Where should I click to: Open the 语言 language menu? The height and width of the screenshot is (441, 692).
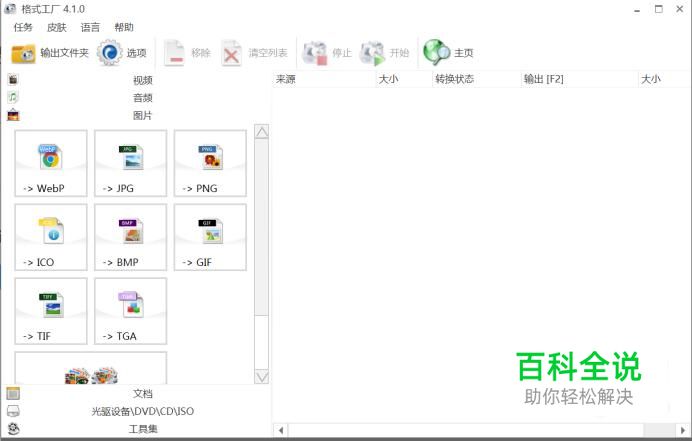(x=90, y=27)
